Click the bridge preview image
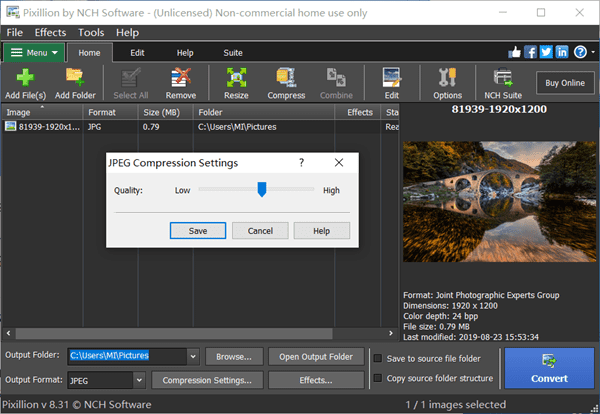 pyautogui.click(x=499, y=202)
